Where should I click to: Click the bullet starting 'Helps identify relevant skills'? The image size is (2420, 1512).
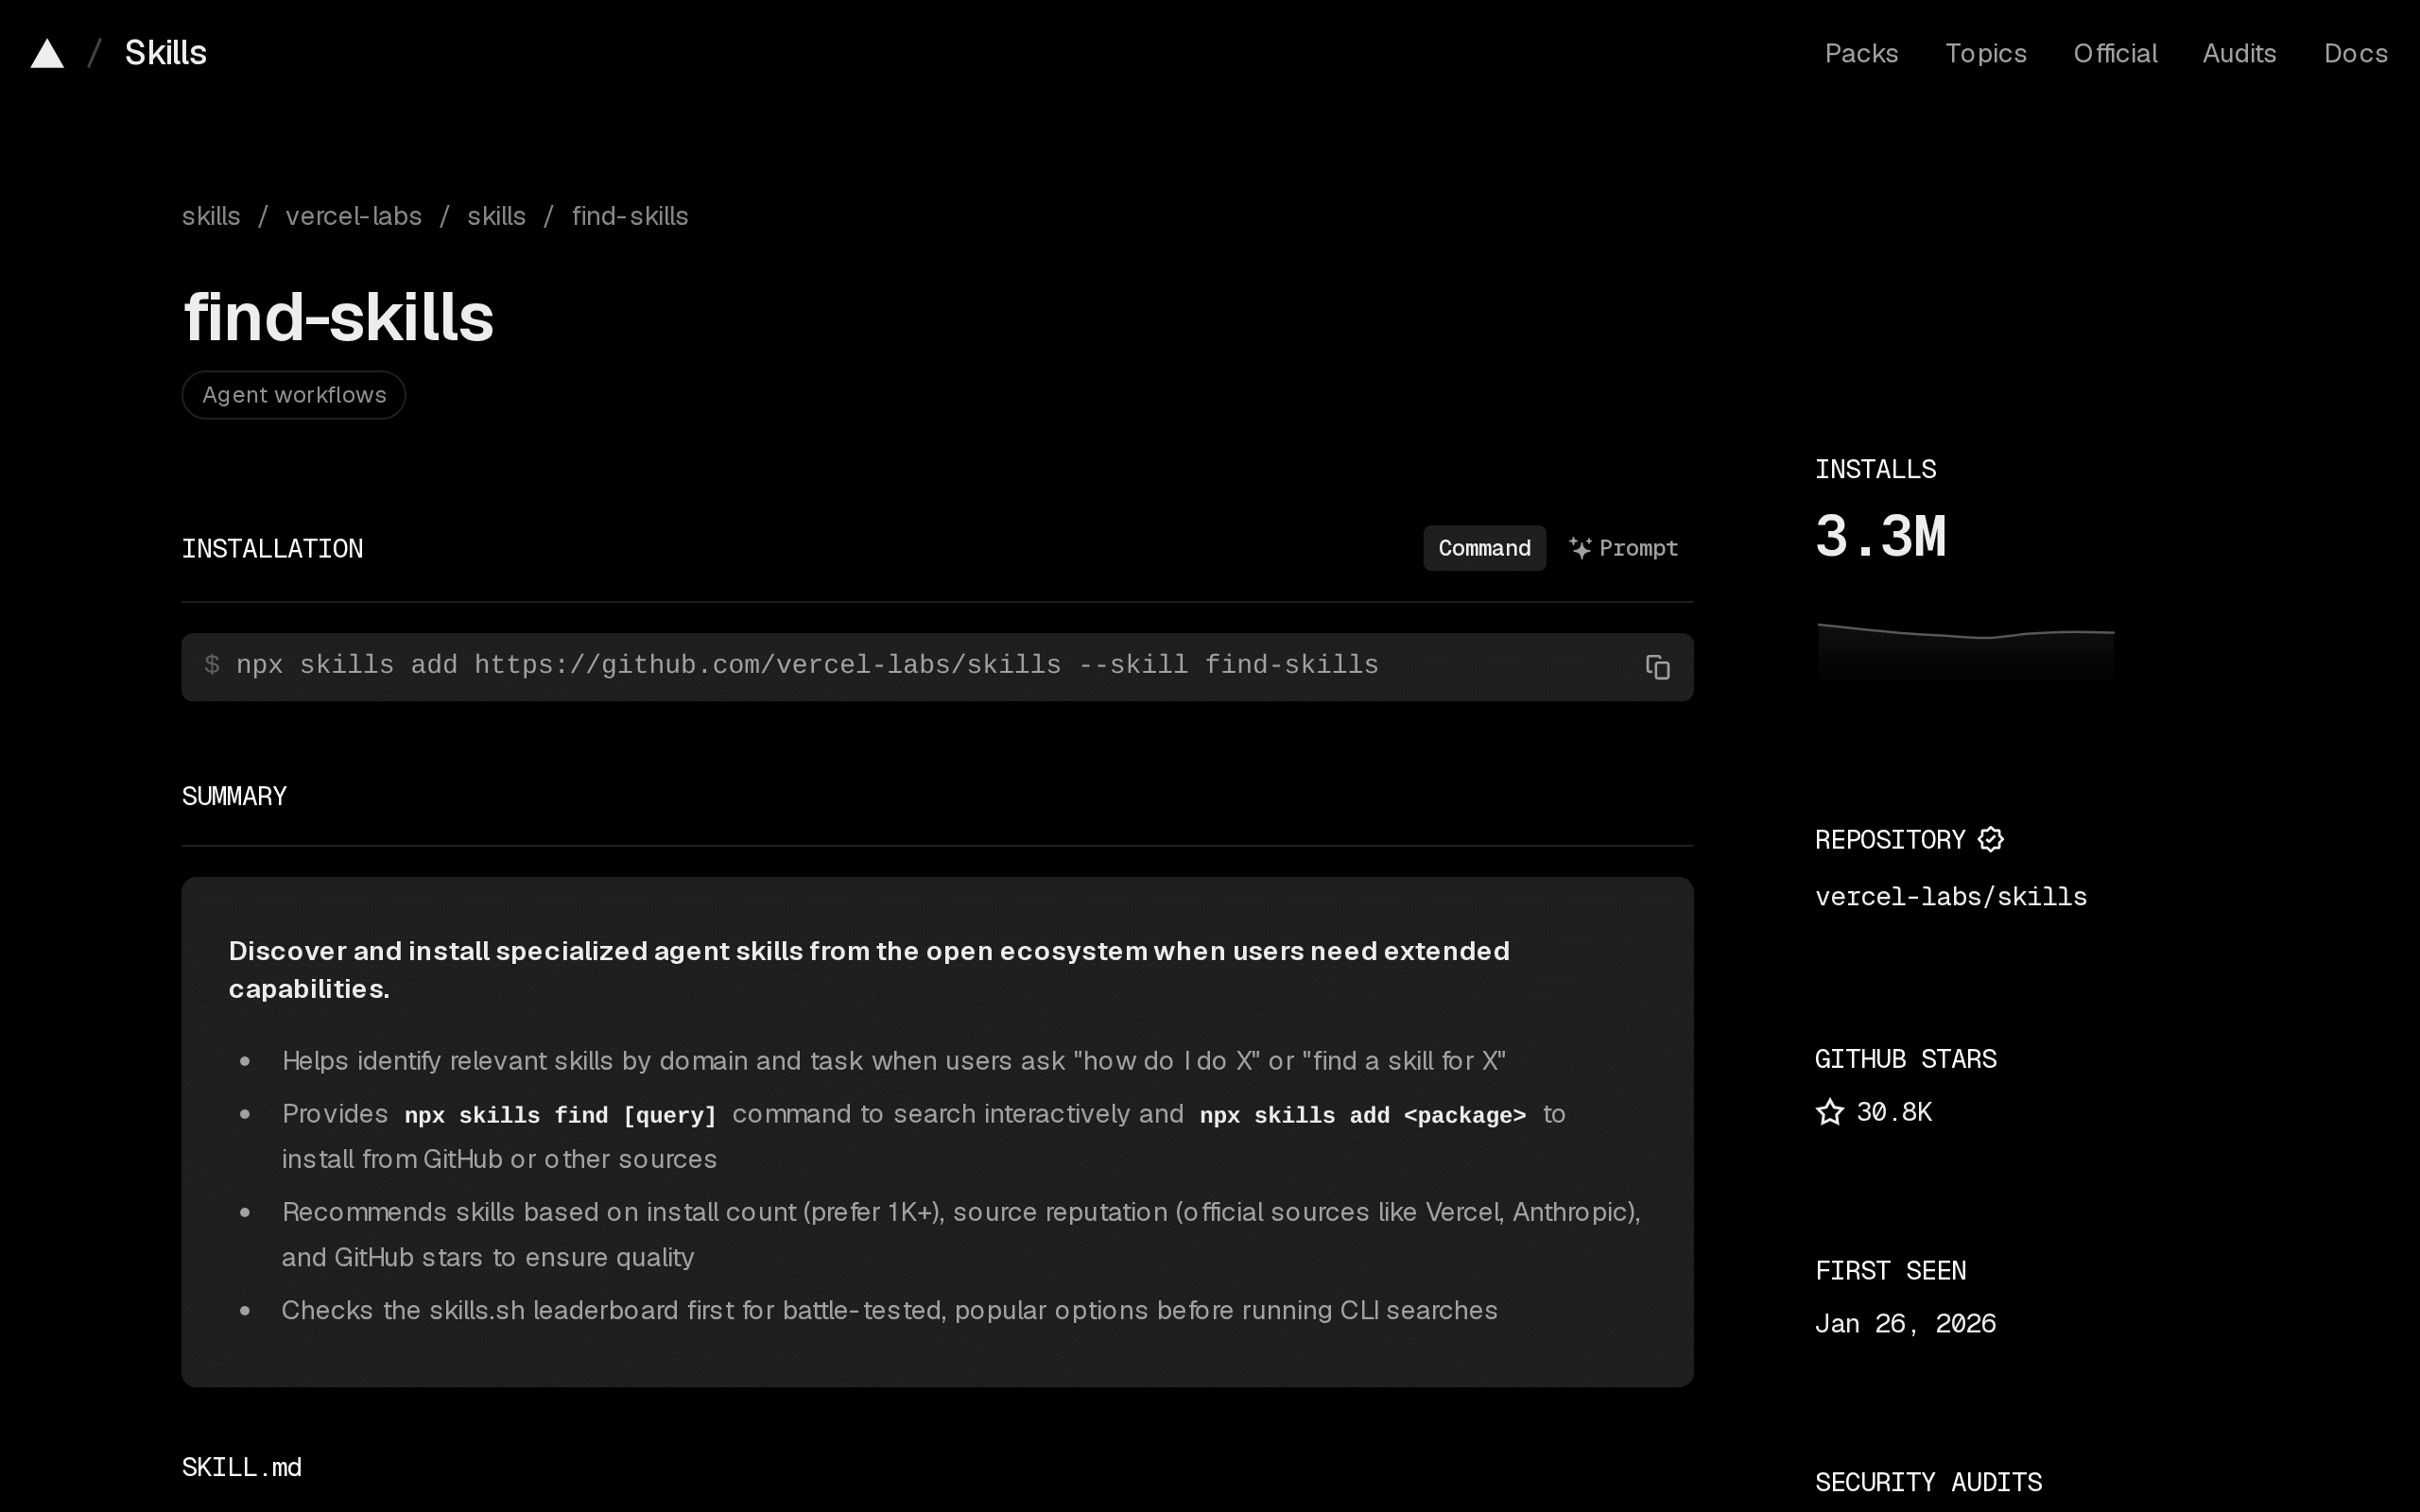tap(894, 1061)
